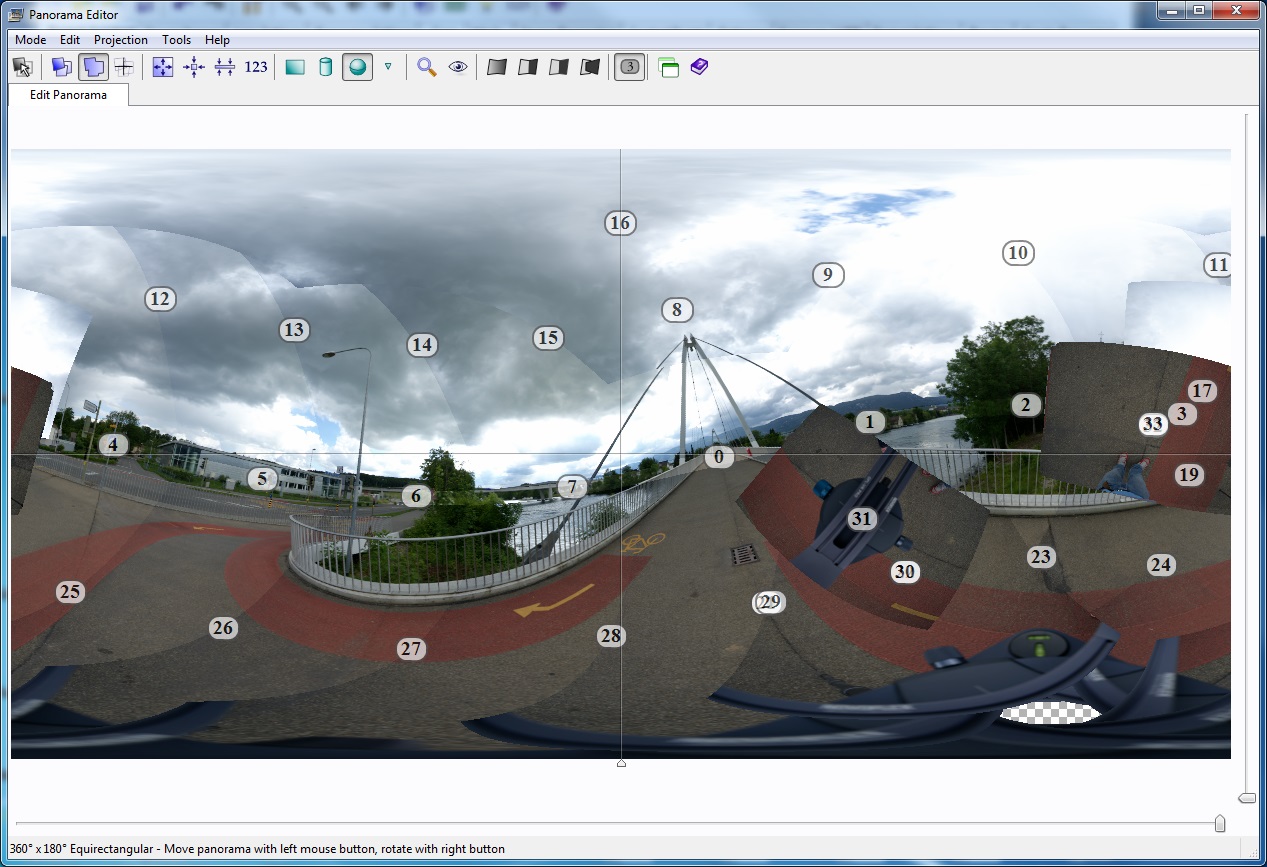Click the vertical slider handle on right
Image resolution: width=1267 pixels, height=867 pixels.
click(x=1246, y=797)
